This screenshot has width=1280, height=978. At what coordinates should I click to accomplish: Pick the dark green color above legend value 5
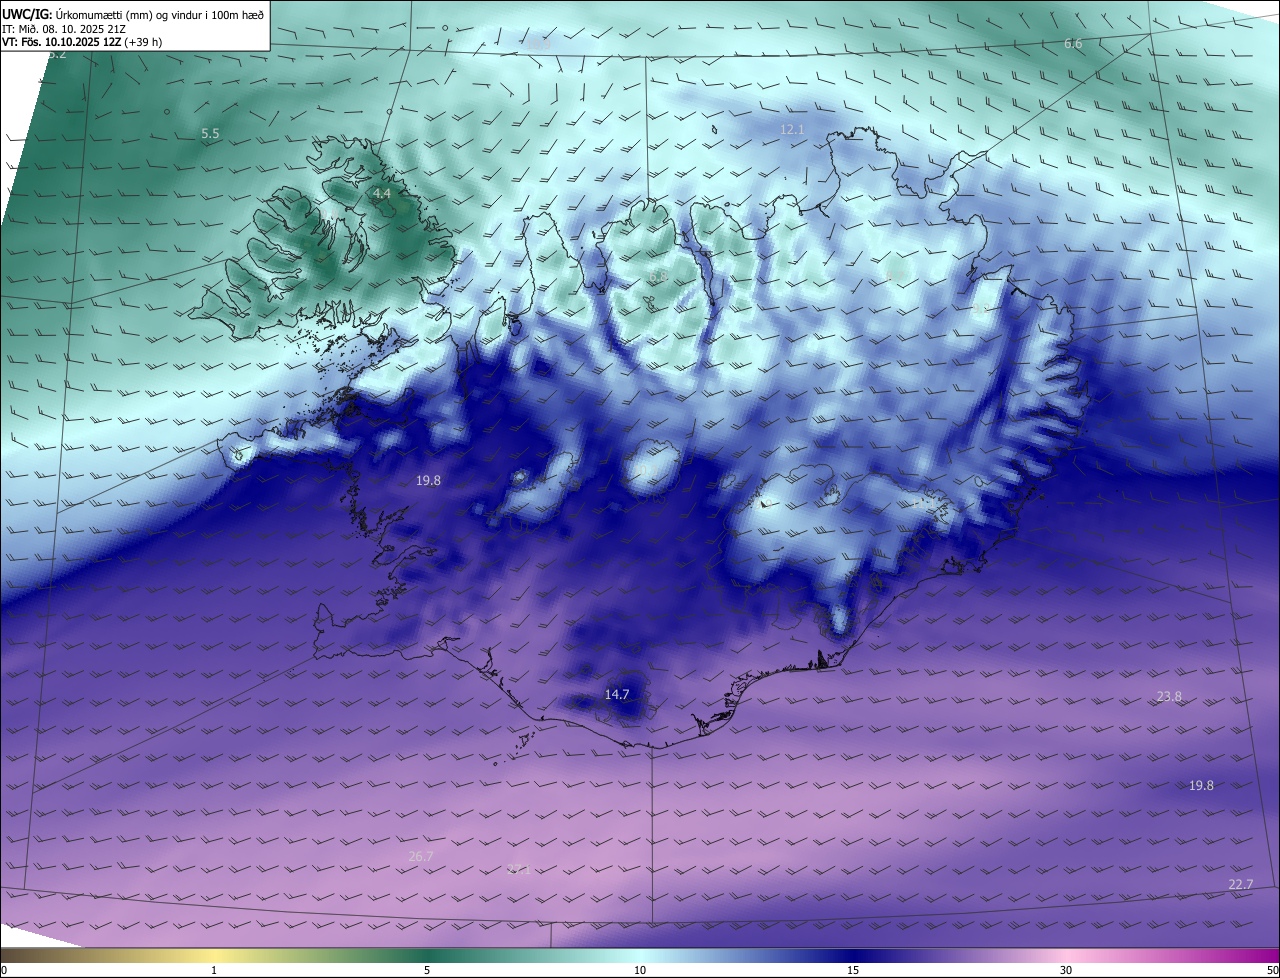pos(427,955)
